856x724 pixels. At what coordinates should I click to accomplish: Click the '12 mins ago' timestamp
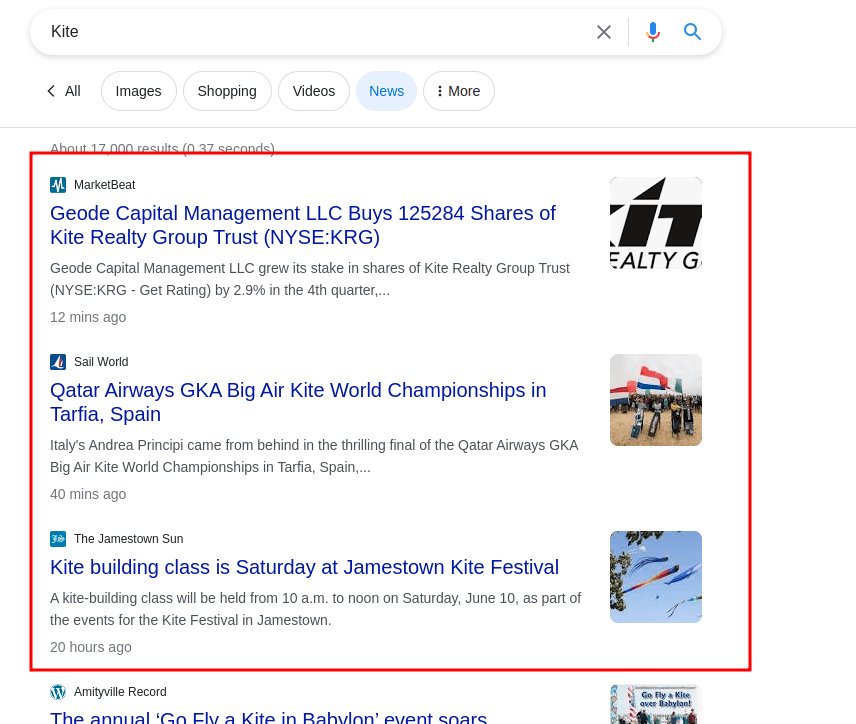[88, 317]
